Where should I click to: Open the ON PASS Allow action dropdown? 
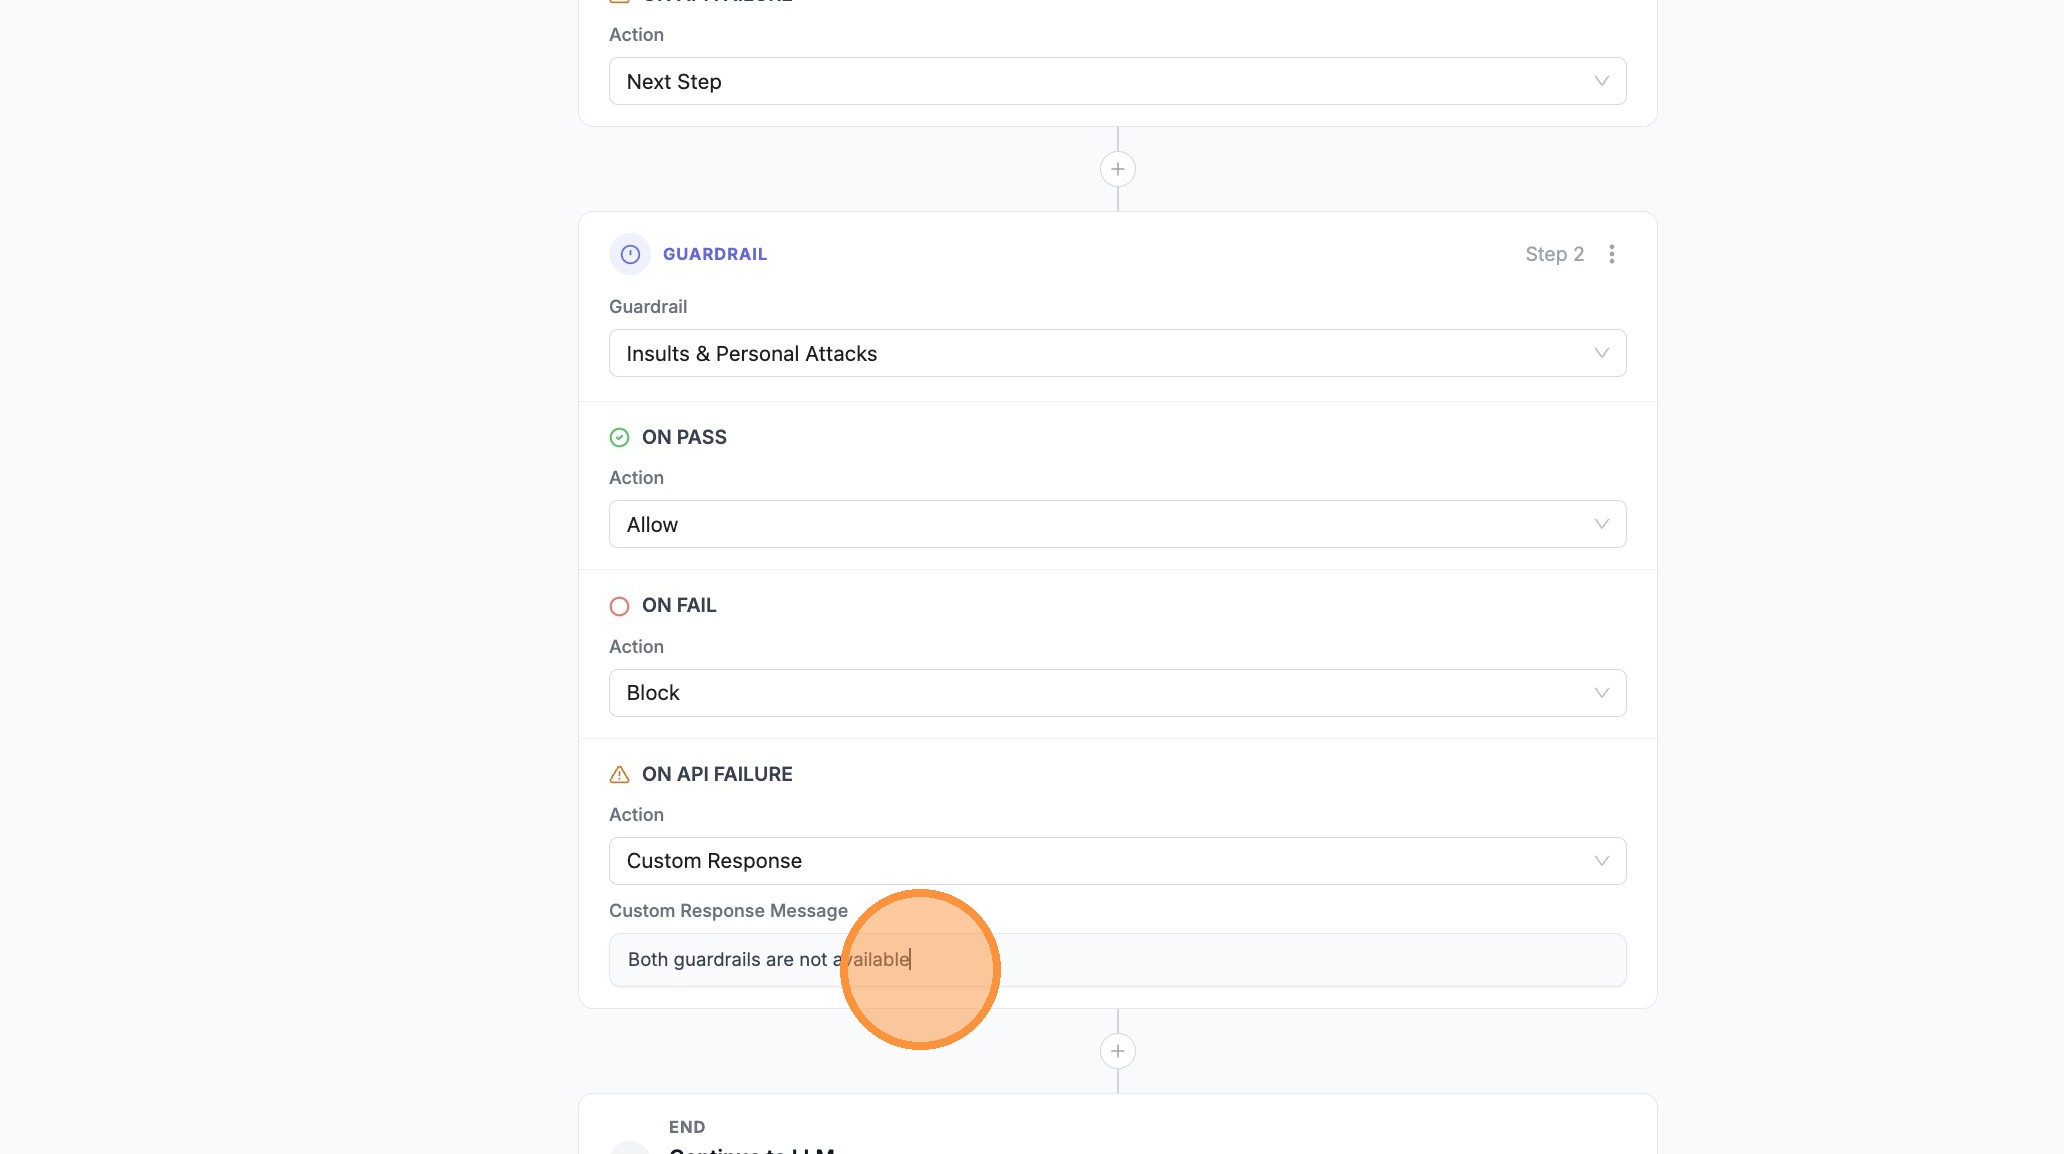pyautogui.click(x=1117, y=524)
